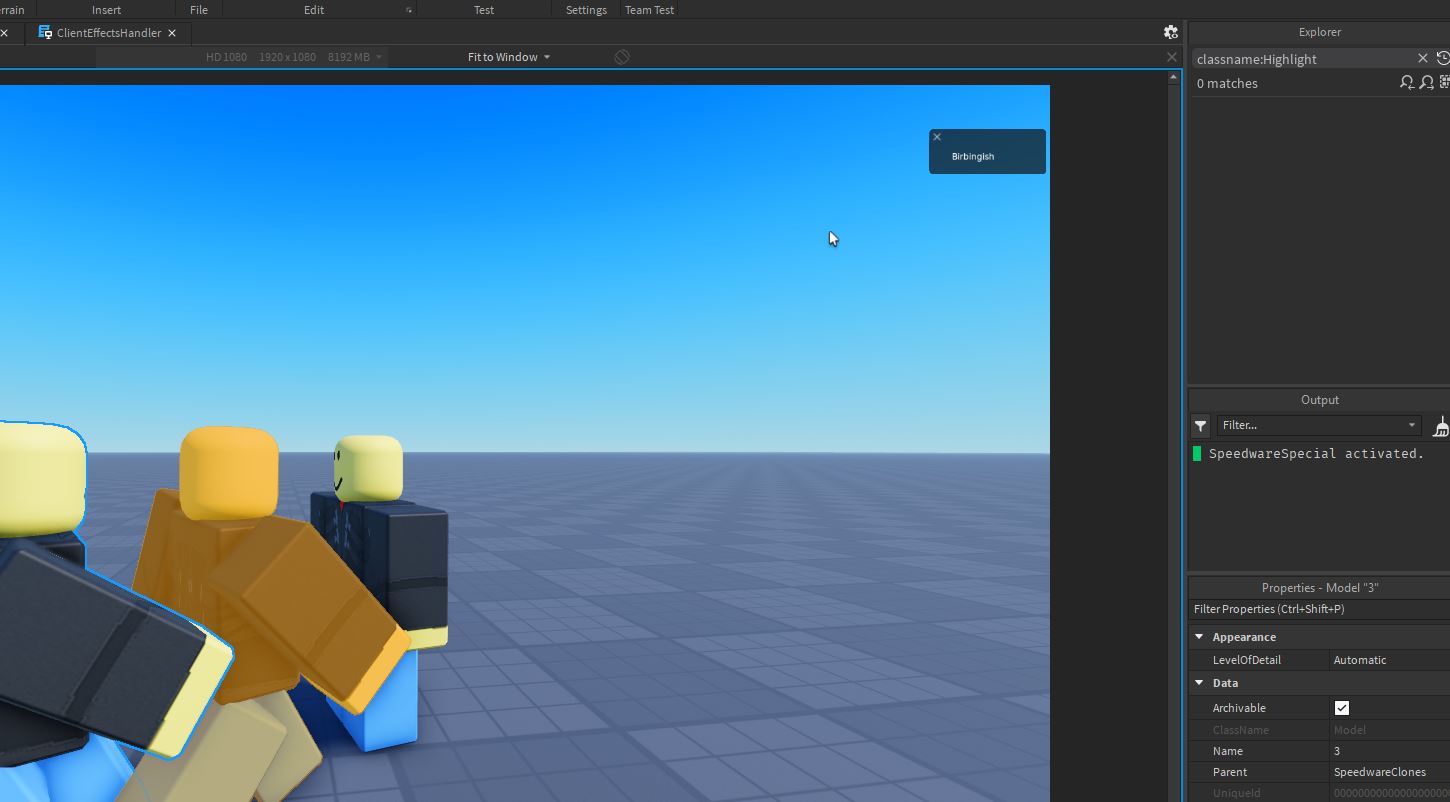This screenshot has height=802, width=1450.
Task: Open the advanced Explorer search options icon
Action: [x=1443, y=83]
